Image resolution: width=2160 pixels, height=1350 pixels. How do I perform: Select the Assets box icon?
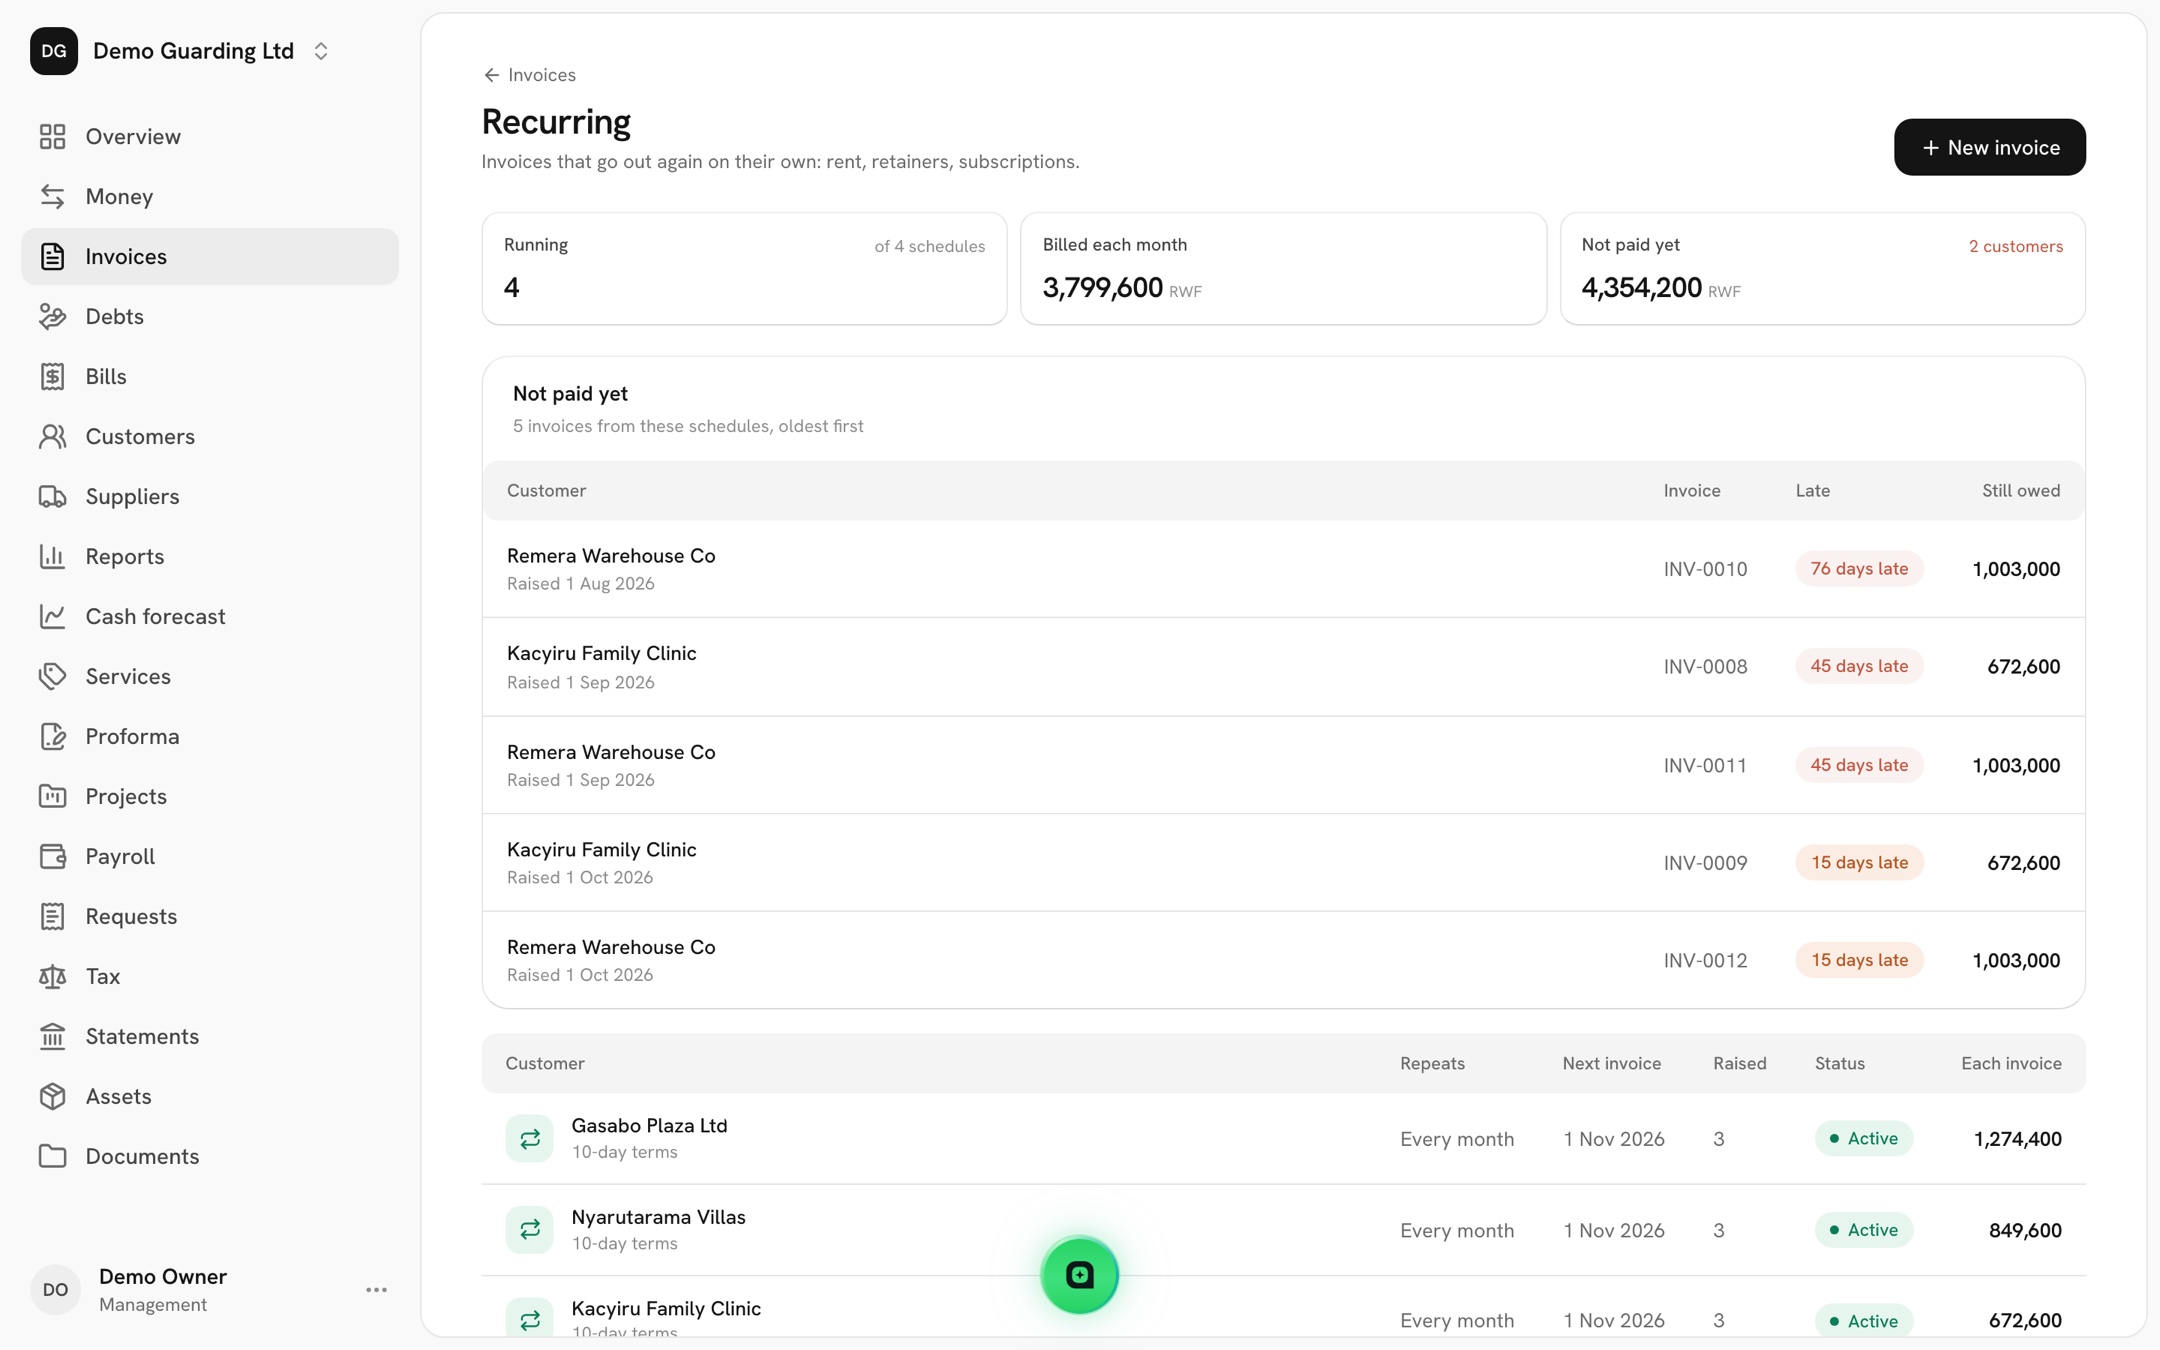(52, 1096)
